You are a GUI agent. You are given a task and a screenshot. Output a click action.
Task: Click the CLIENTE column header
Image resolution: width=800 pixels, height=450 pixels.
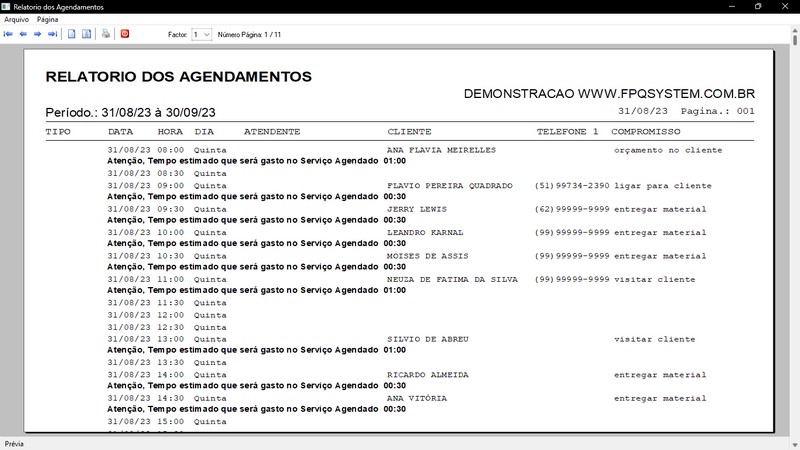(x=409, y=132)
